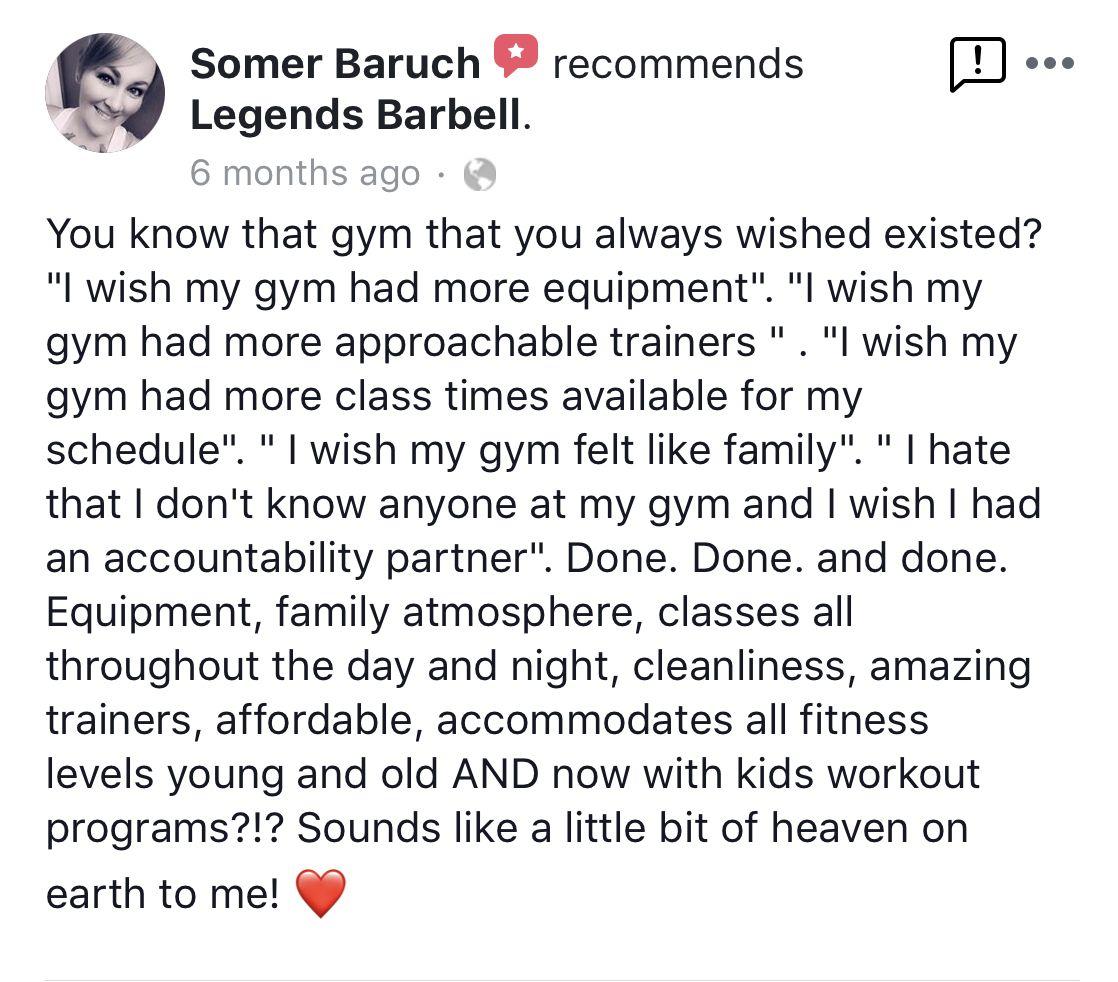Open the audience selector via the globe
The height and width of the screenshot is (982, 1118).
[477, 173]
